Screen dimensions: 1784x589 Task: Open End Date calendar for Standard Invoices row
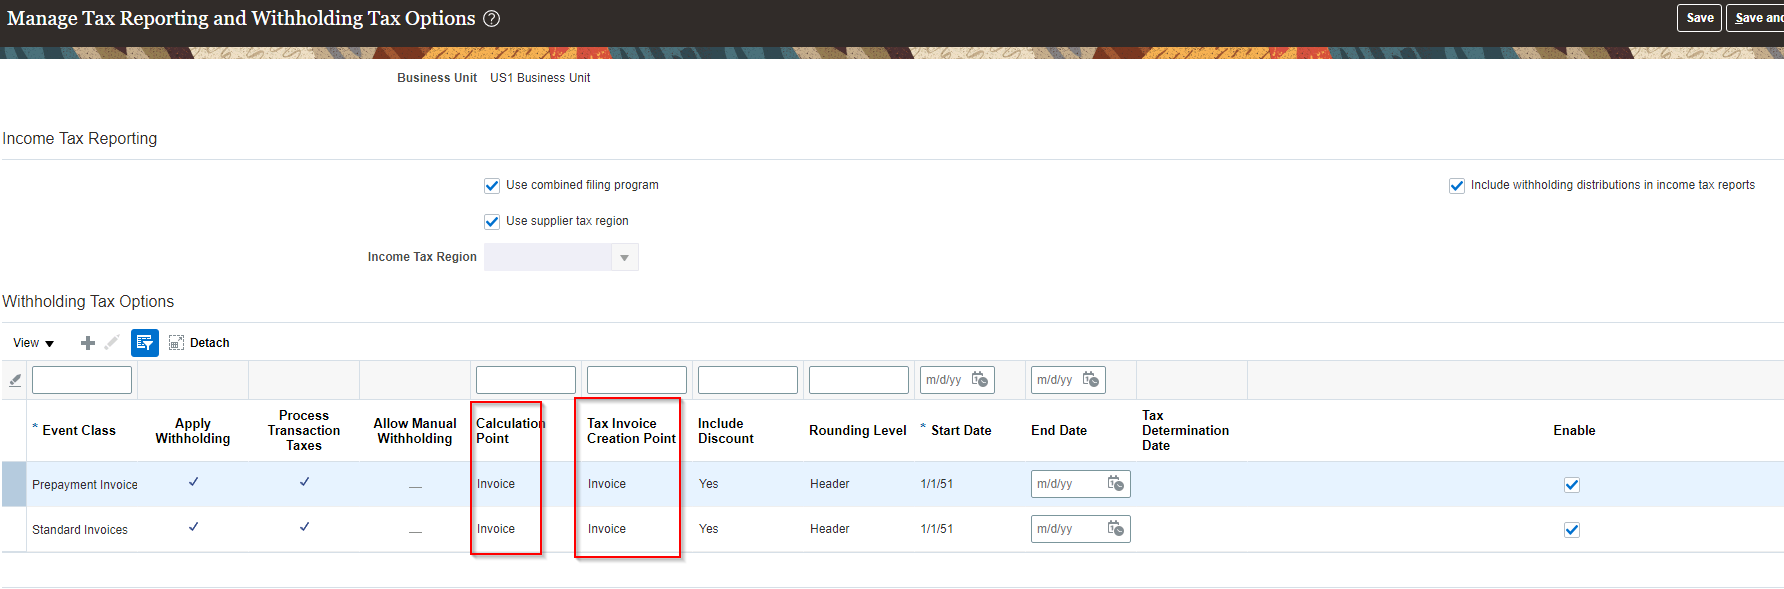click(1116, 529)
